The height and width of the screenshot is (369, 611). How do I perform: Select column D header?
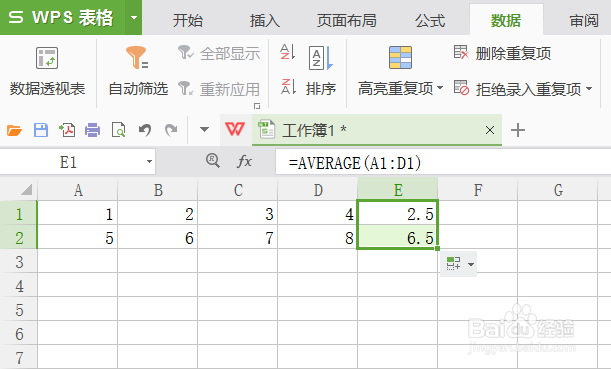pyautogui.click(x=318, y=190)
